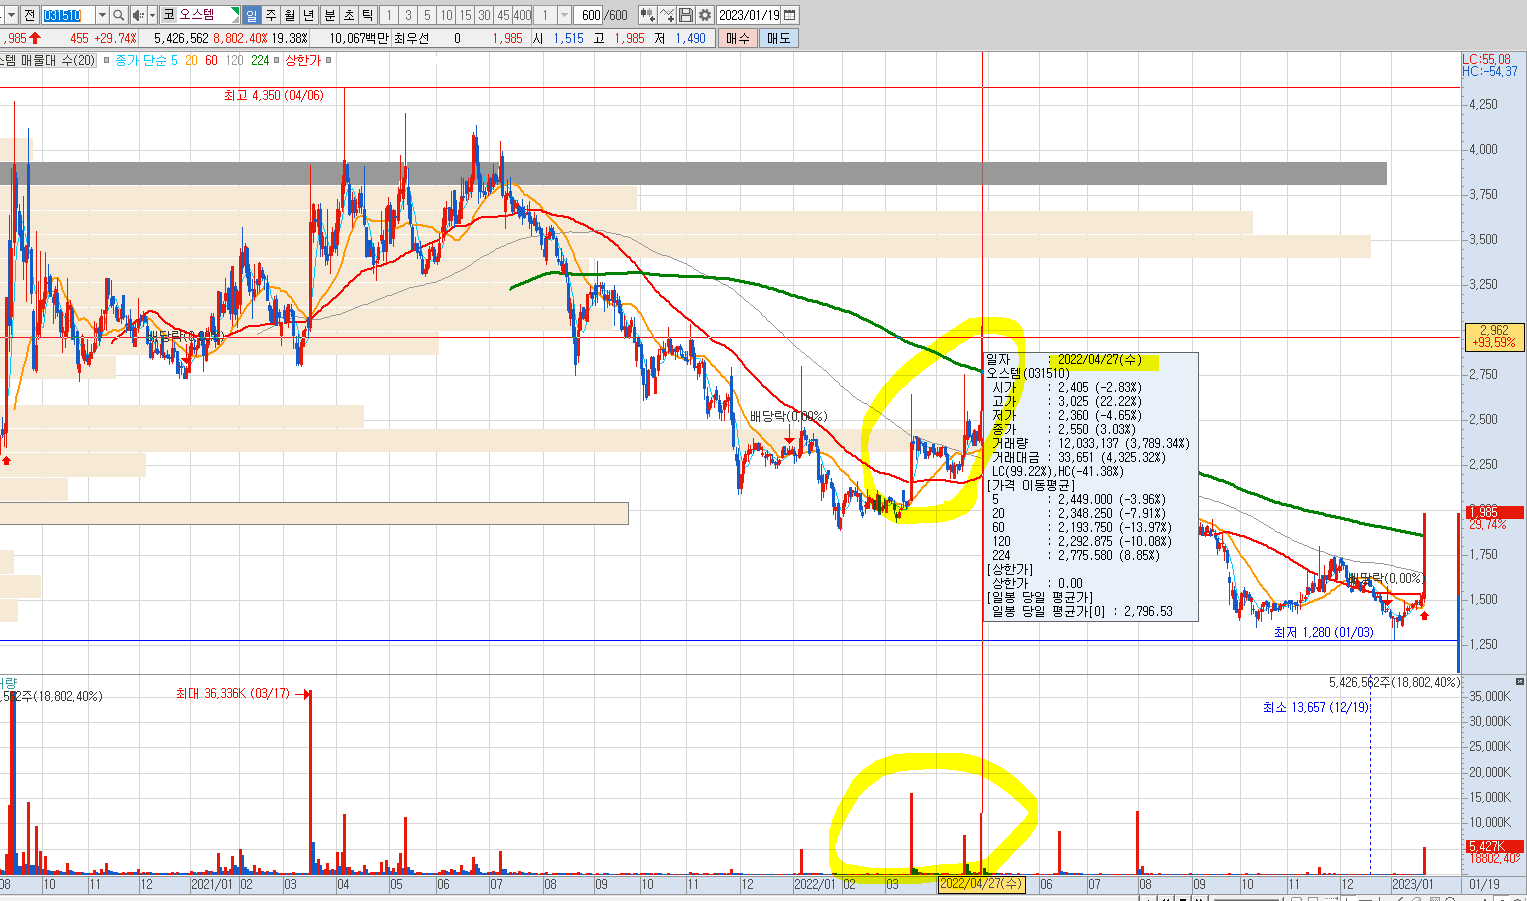Click the 코 market type button
This screenshot has height=901, width=1527.
[169, 15]
